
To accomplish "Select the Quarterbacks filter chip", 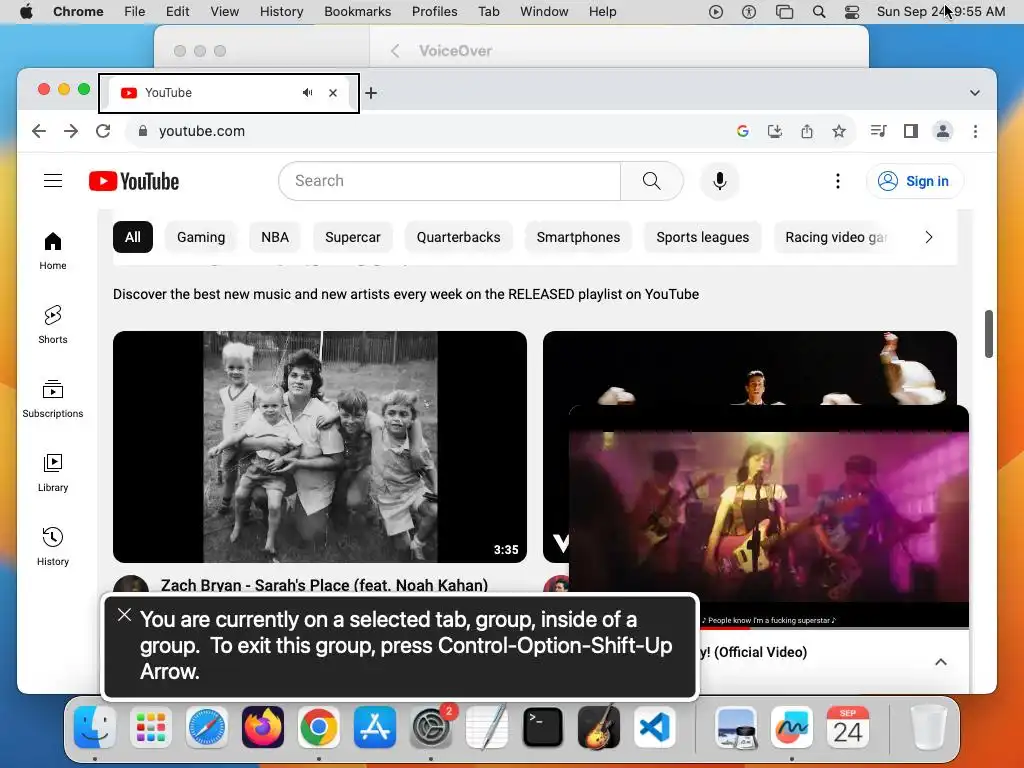I will [458, 237].
